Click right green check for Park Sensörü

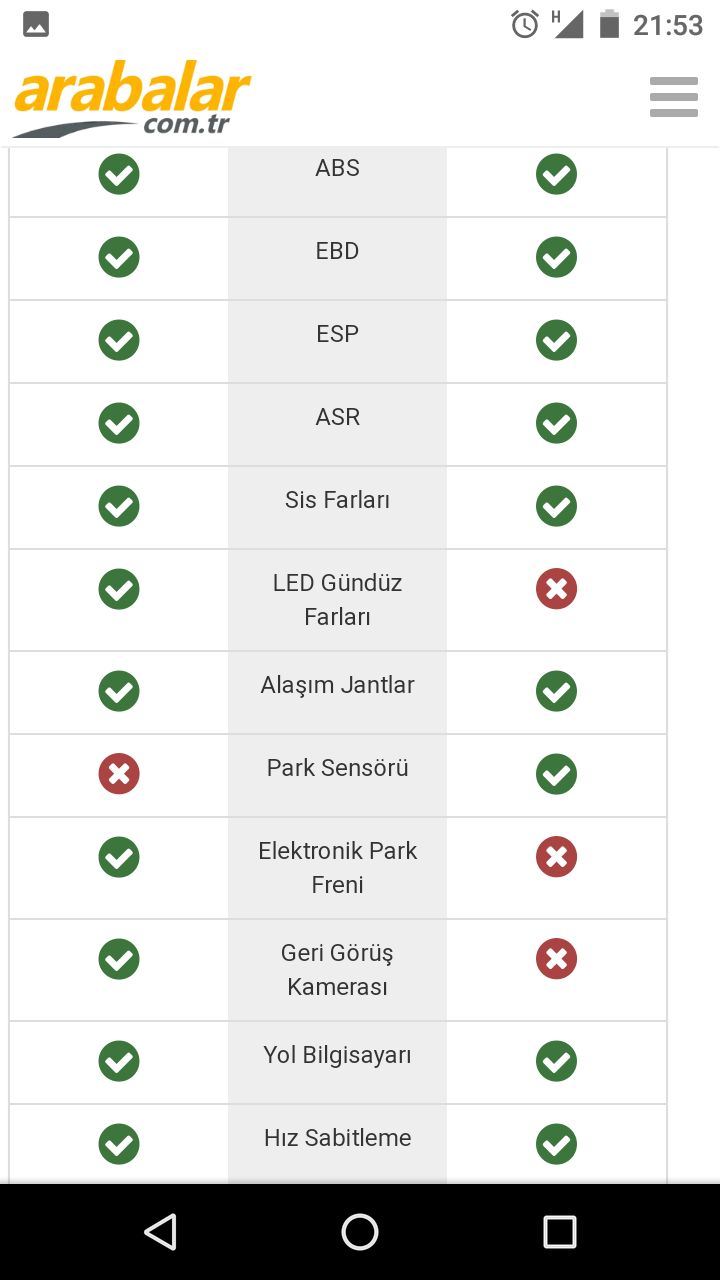pyautogui.click(x=556, y=774)
